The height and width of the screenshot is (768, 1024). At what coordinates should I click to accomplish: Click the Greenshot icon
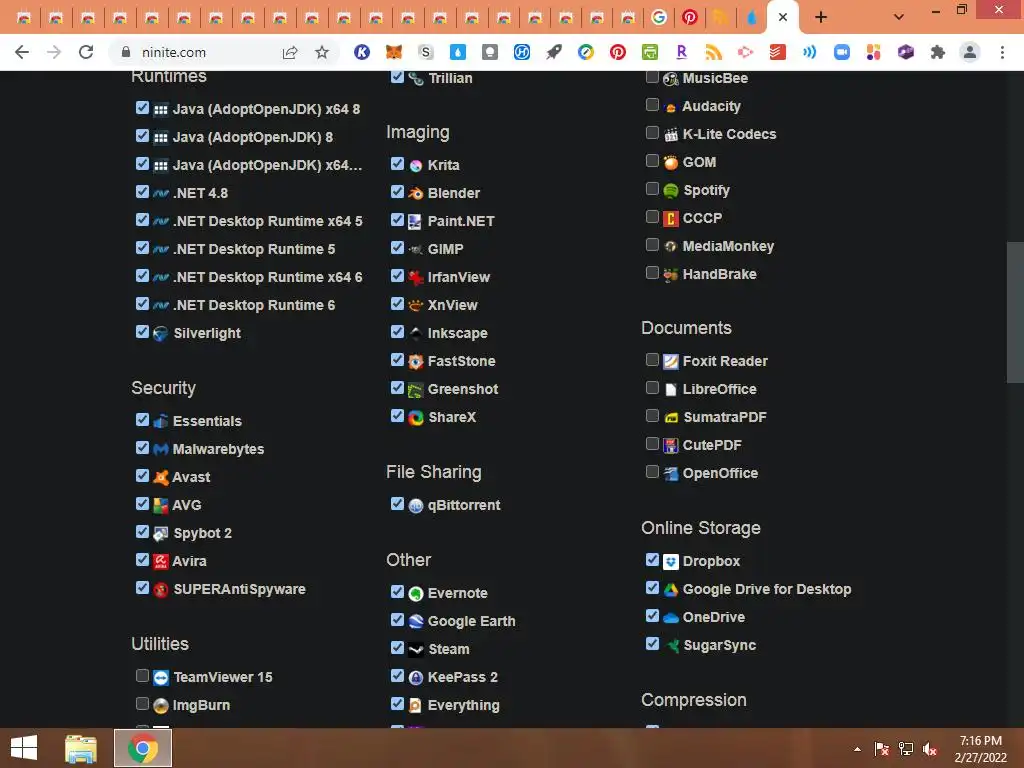415,390
